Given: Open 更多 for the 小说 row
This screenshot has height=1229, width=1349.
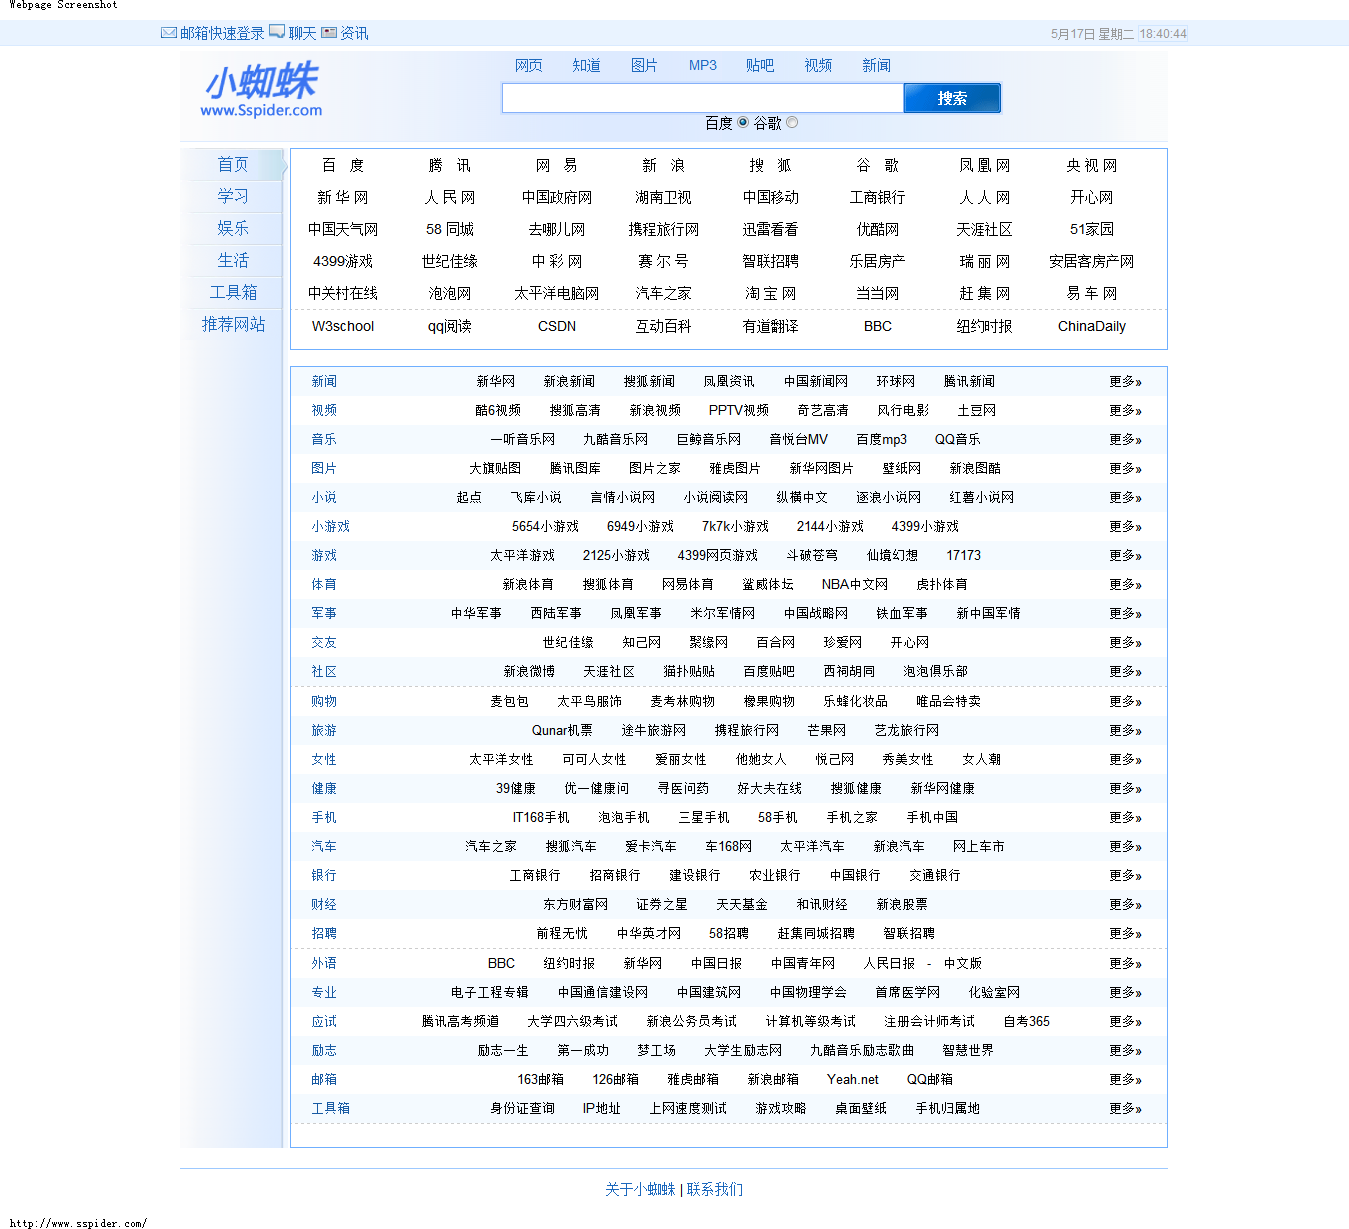Looking at the screenshot, I should coord(1125,498).
